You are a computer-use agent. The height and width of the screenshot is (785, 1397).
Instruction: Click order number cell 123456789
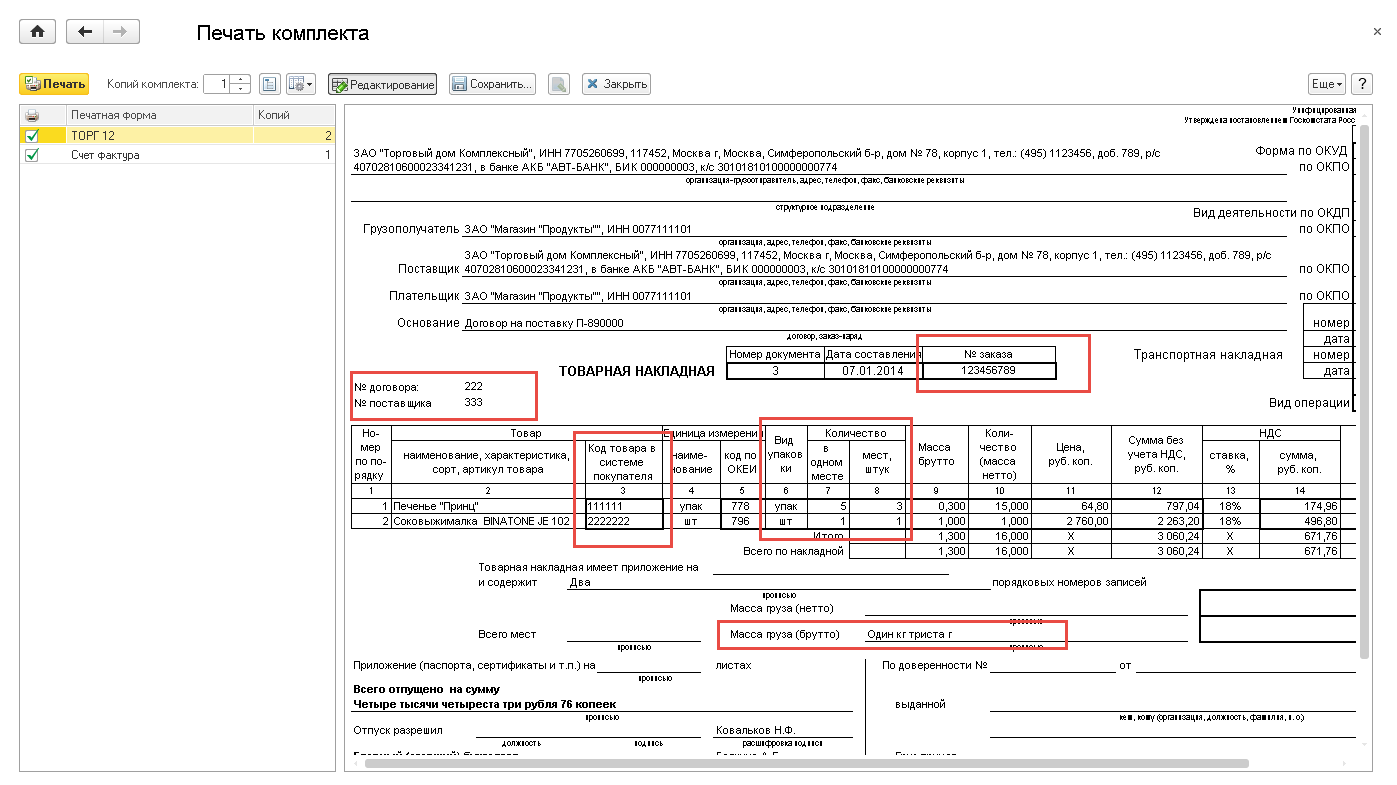click(988, 371)
